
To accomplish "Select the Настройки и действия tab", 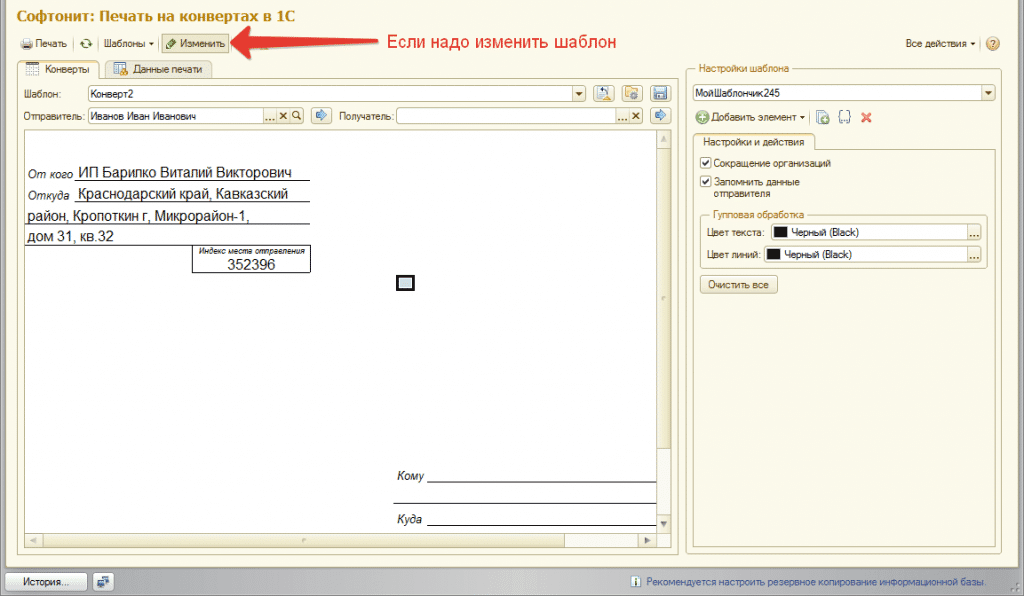I will pos(754,142).
